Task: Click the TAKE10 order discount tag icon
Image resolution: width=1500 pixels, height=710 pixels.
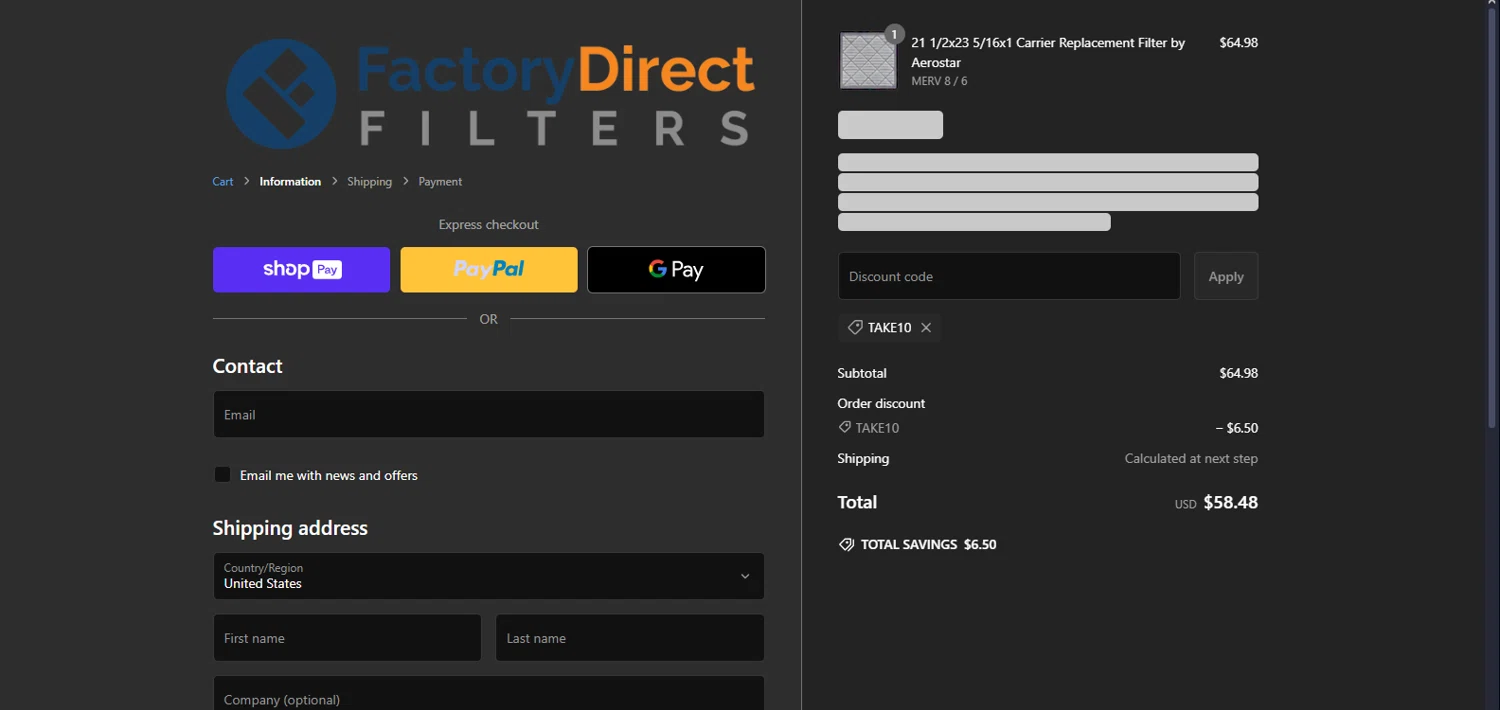Action: (x=845, y=428)
